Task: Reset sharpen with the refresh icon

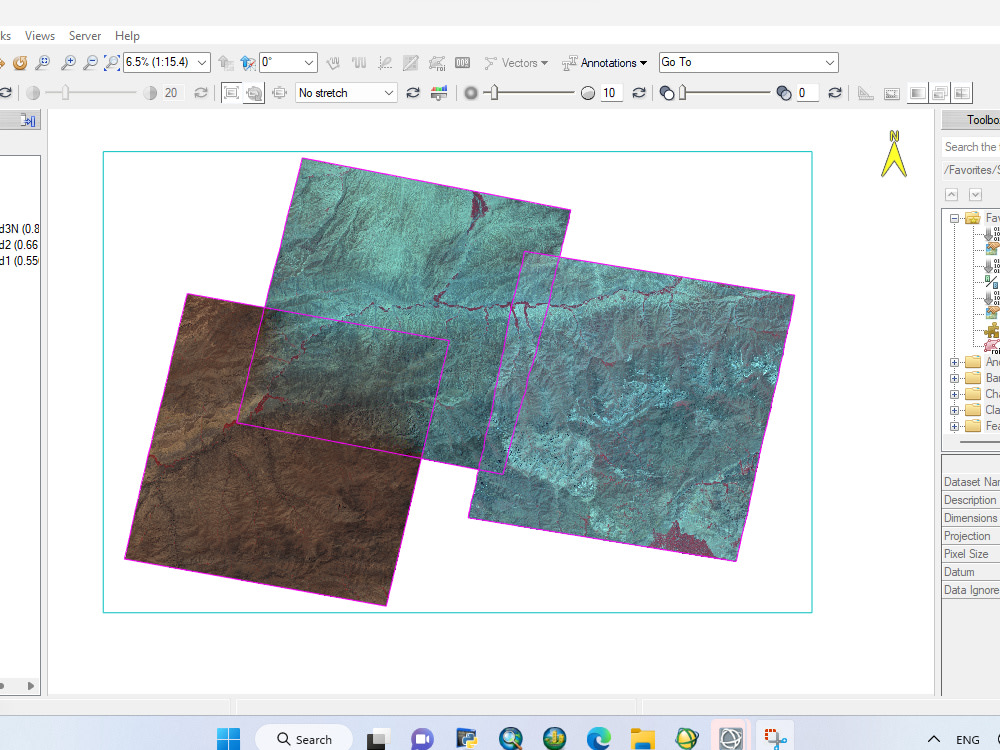Action: pyautogui.click(x=638, y=93)
